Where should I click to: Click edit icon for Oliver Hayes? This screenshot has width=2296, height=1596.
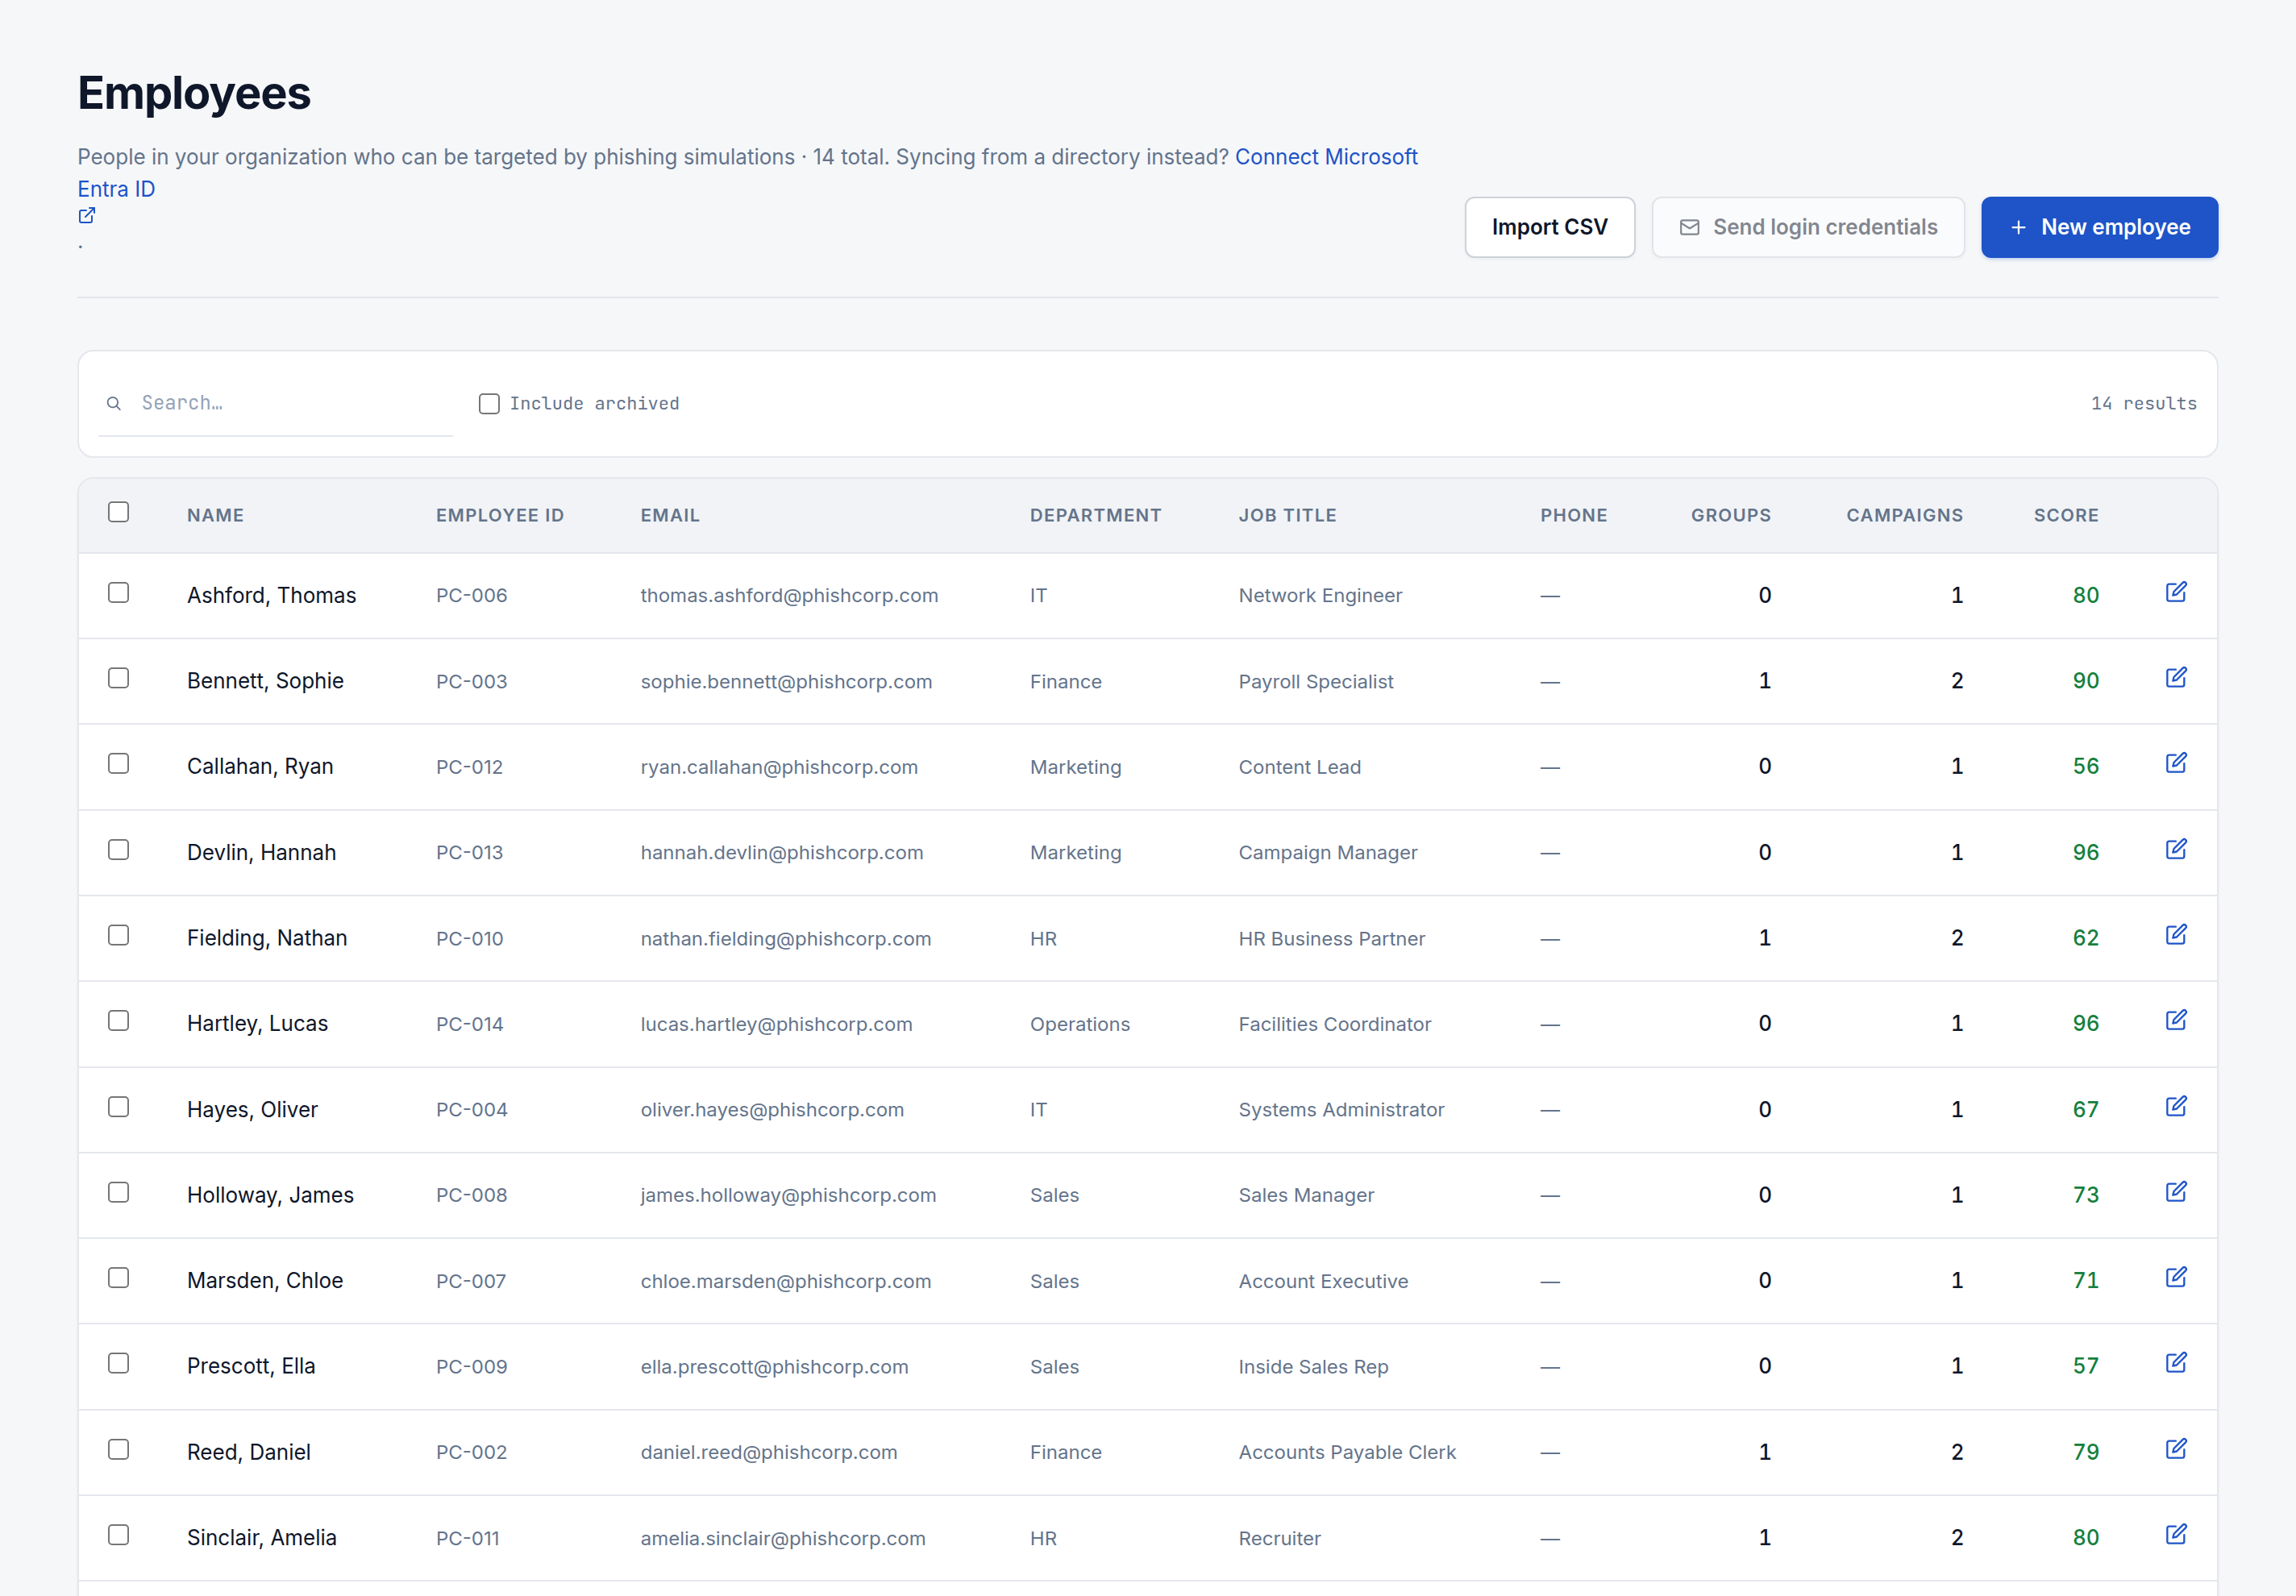click(x=2176, y=1106)
